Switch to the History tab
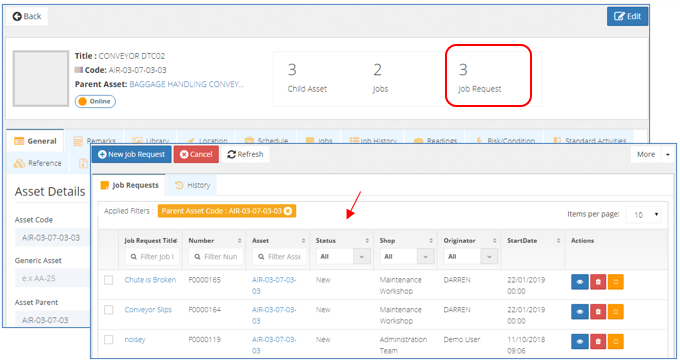 point(193,185)
